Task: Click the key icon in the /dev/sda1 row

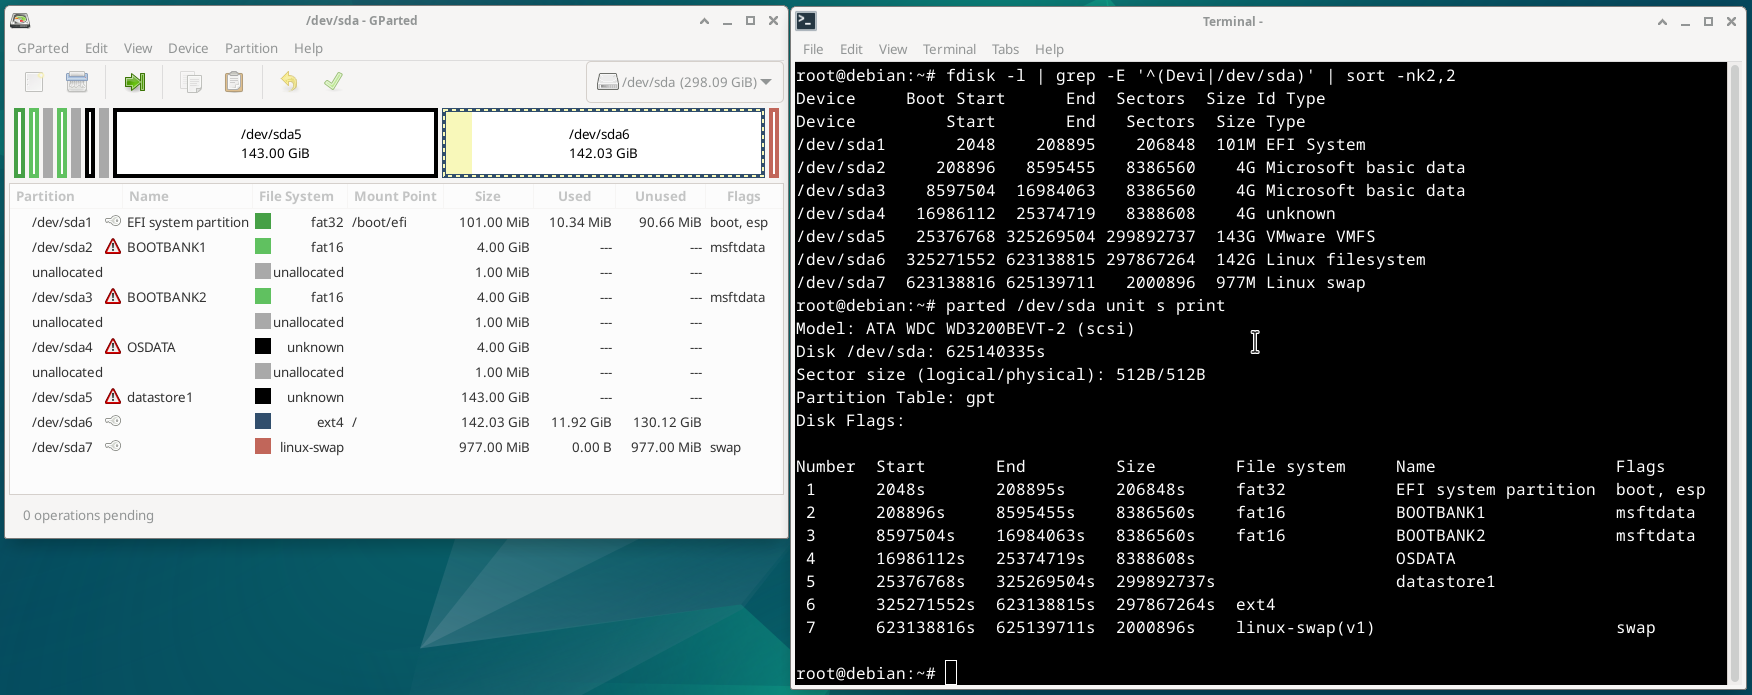Action: [x=113, y=221]
